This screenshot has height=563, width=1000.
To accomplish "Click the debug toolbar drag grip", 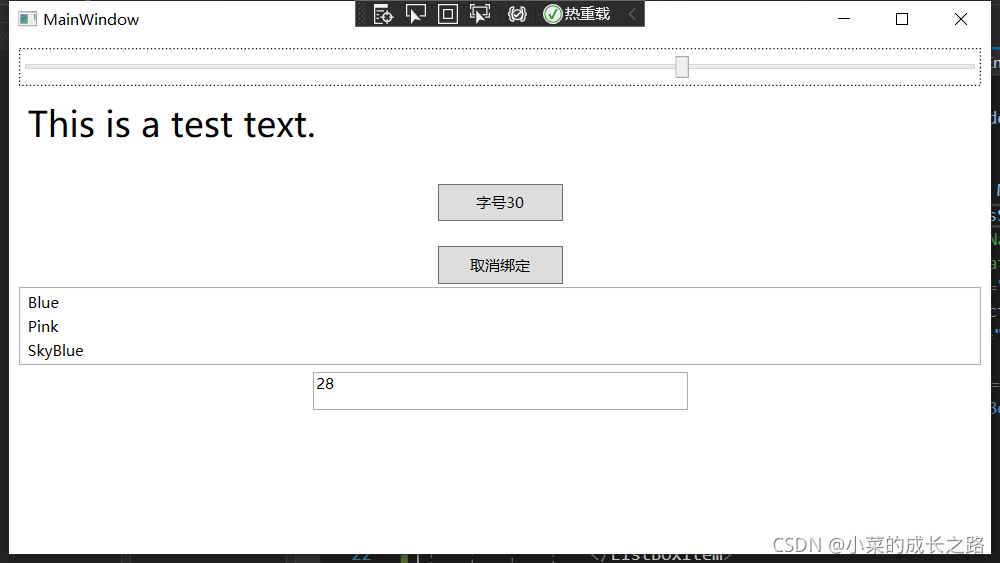I will (362, 14).
